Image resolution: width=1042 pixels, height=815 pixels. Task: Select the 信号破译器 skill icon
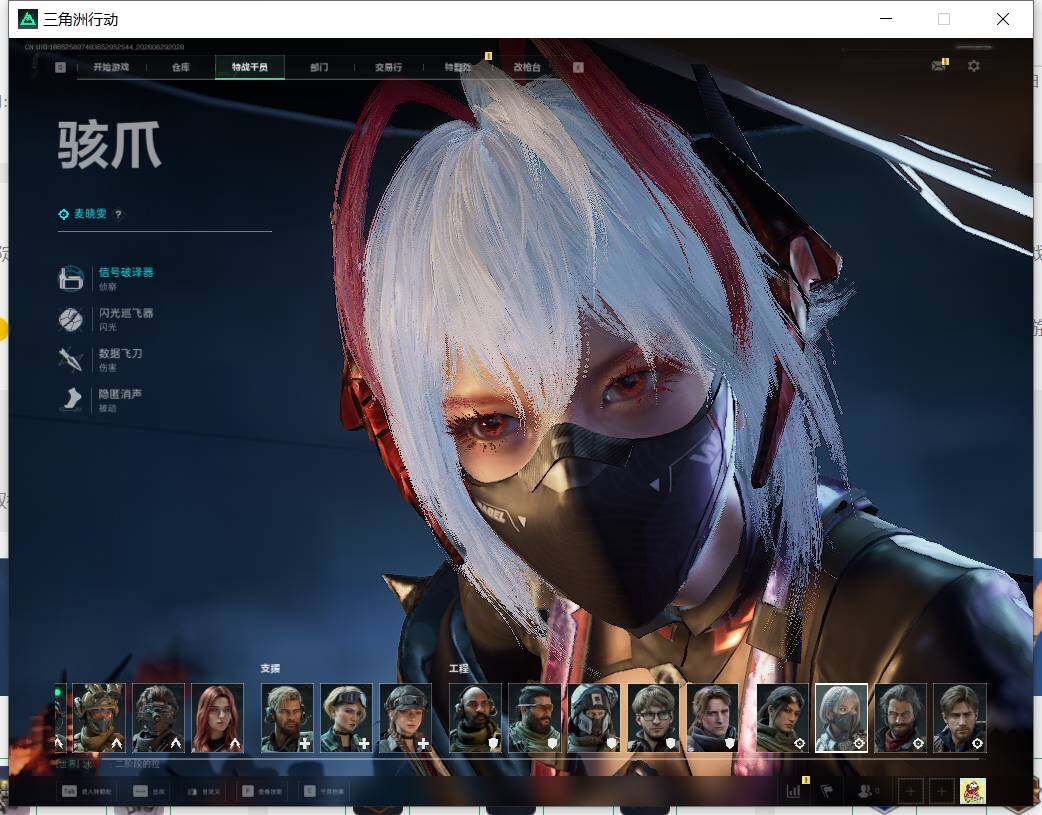coord(70,279)
